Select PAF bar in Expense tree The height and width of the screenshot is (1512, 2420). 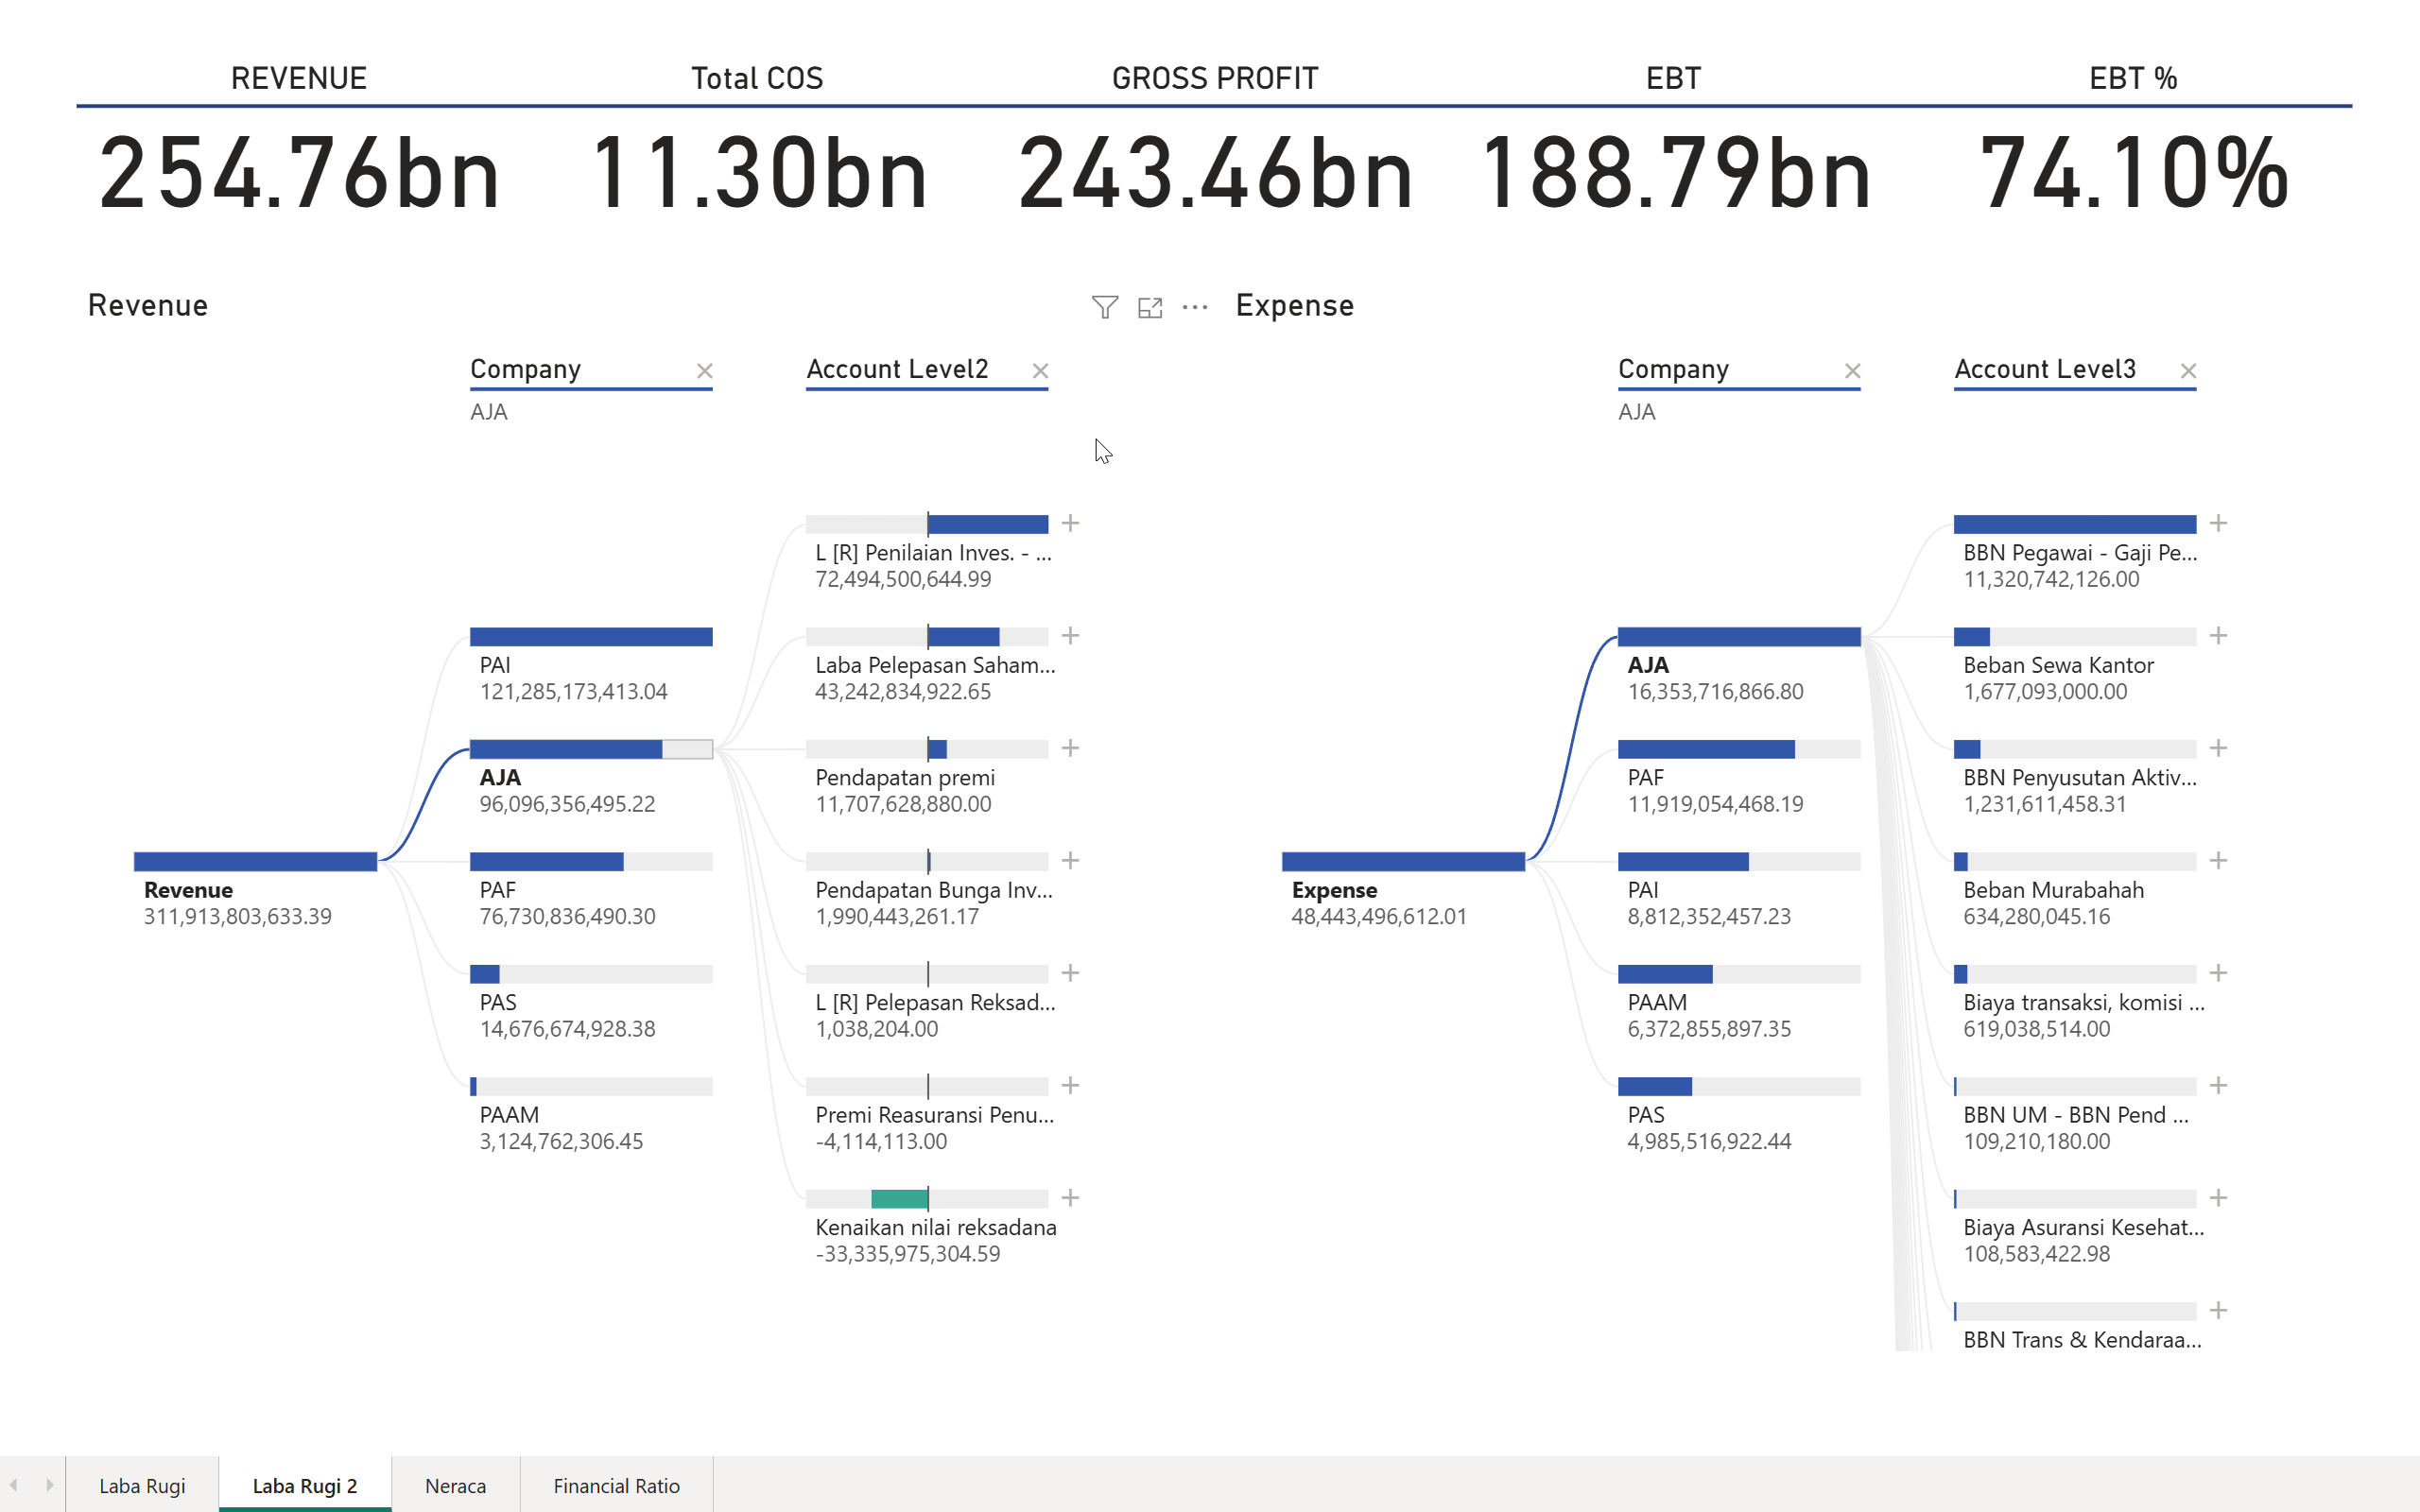coord(1706,749)
